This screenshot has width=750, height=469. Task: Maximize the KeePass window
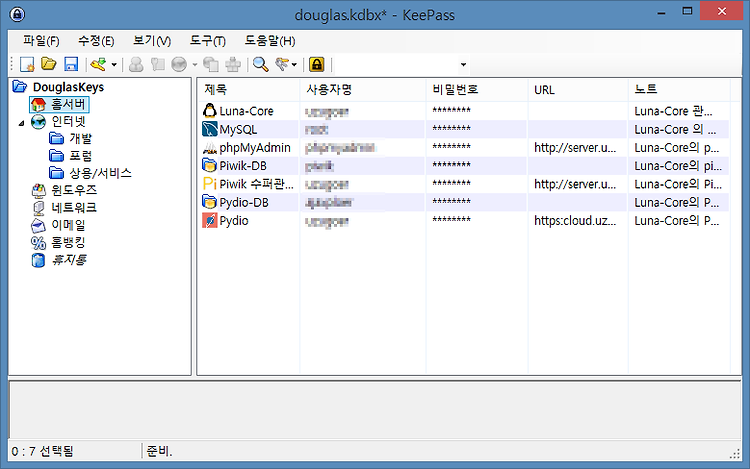click(x=687, y=11)
